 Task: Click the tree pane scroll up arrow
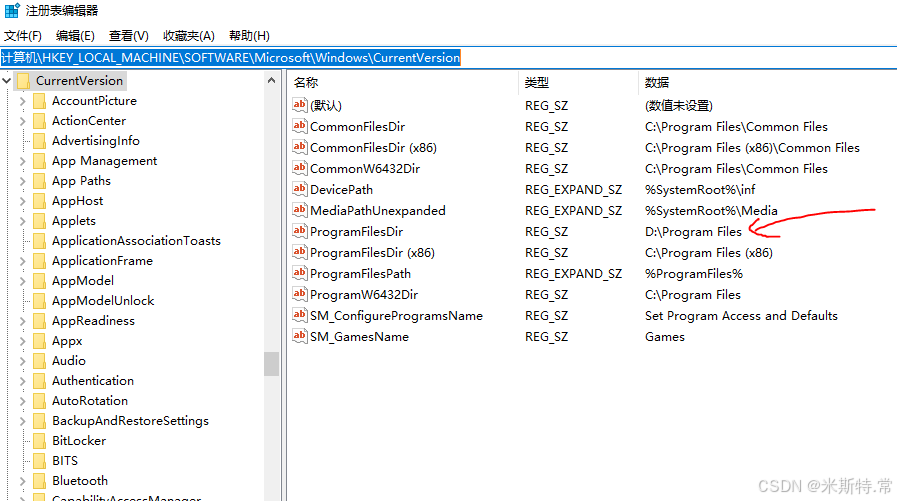[272, 81]
